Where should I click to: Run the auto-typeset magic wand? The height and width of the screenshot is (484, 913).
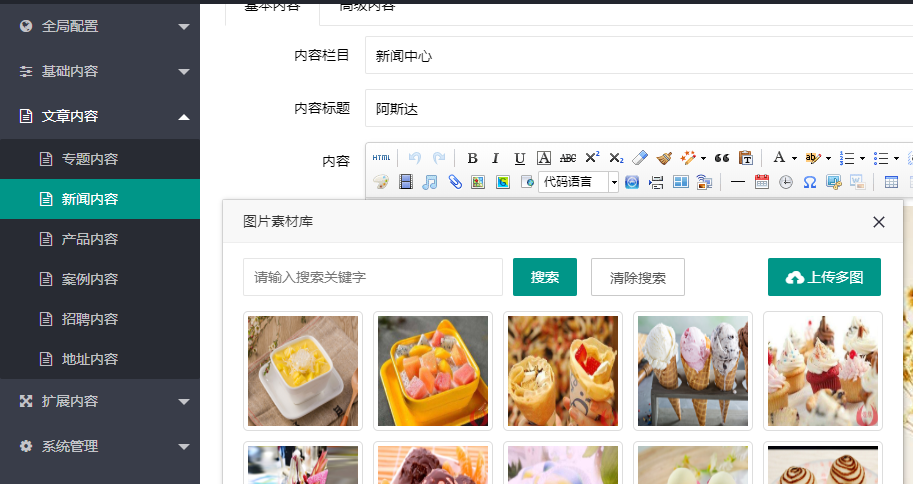tap(688, 158)
